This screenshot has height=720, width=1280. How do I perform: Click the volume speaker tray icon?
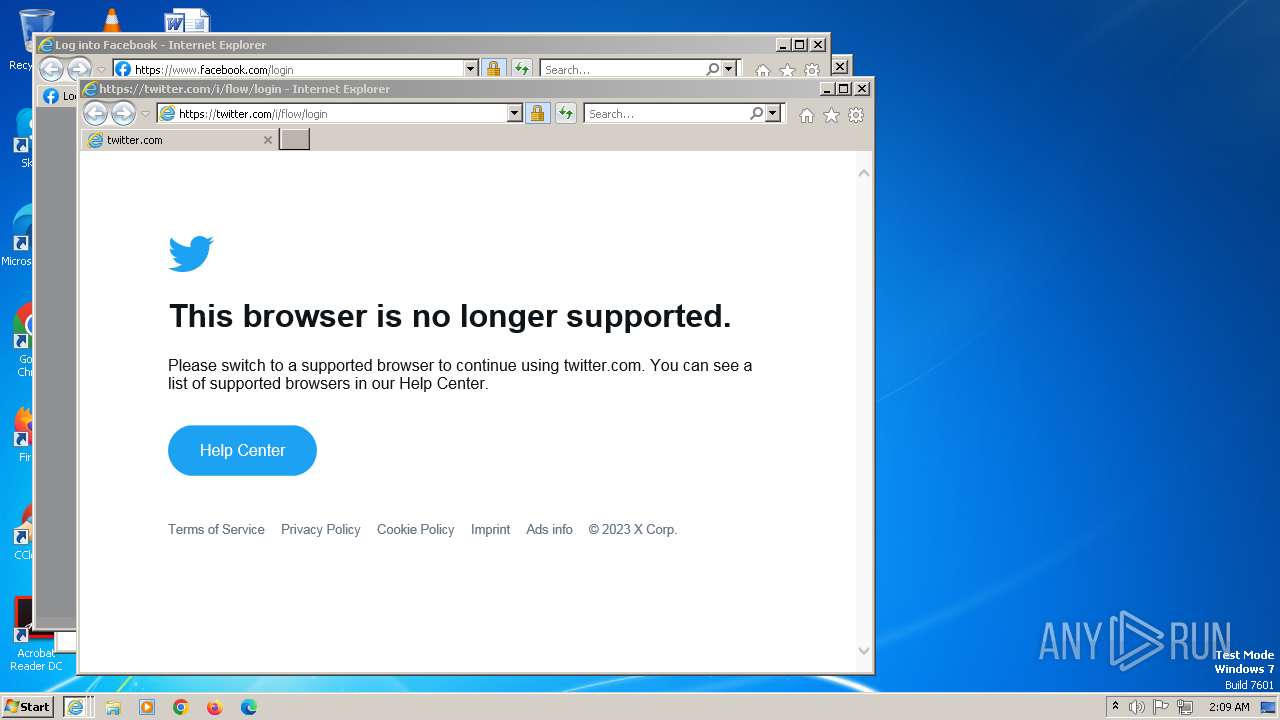coord(1137,707)
